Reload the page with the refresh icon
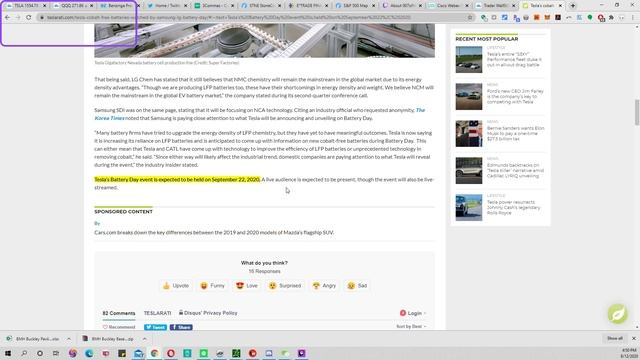This screenshot has width=640, height=360. click(x=29, y=18)
